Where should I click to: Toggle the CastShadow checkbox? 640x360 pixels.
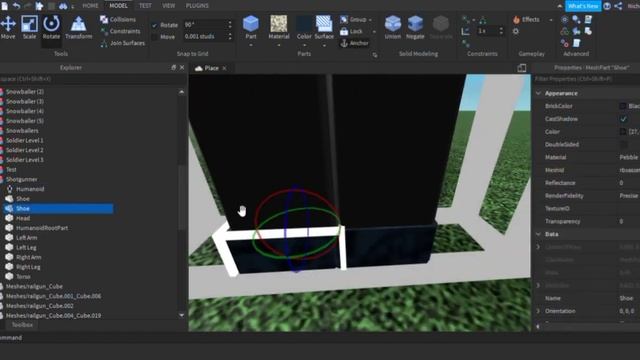[x=623, y=119]
